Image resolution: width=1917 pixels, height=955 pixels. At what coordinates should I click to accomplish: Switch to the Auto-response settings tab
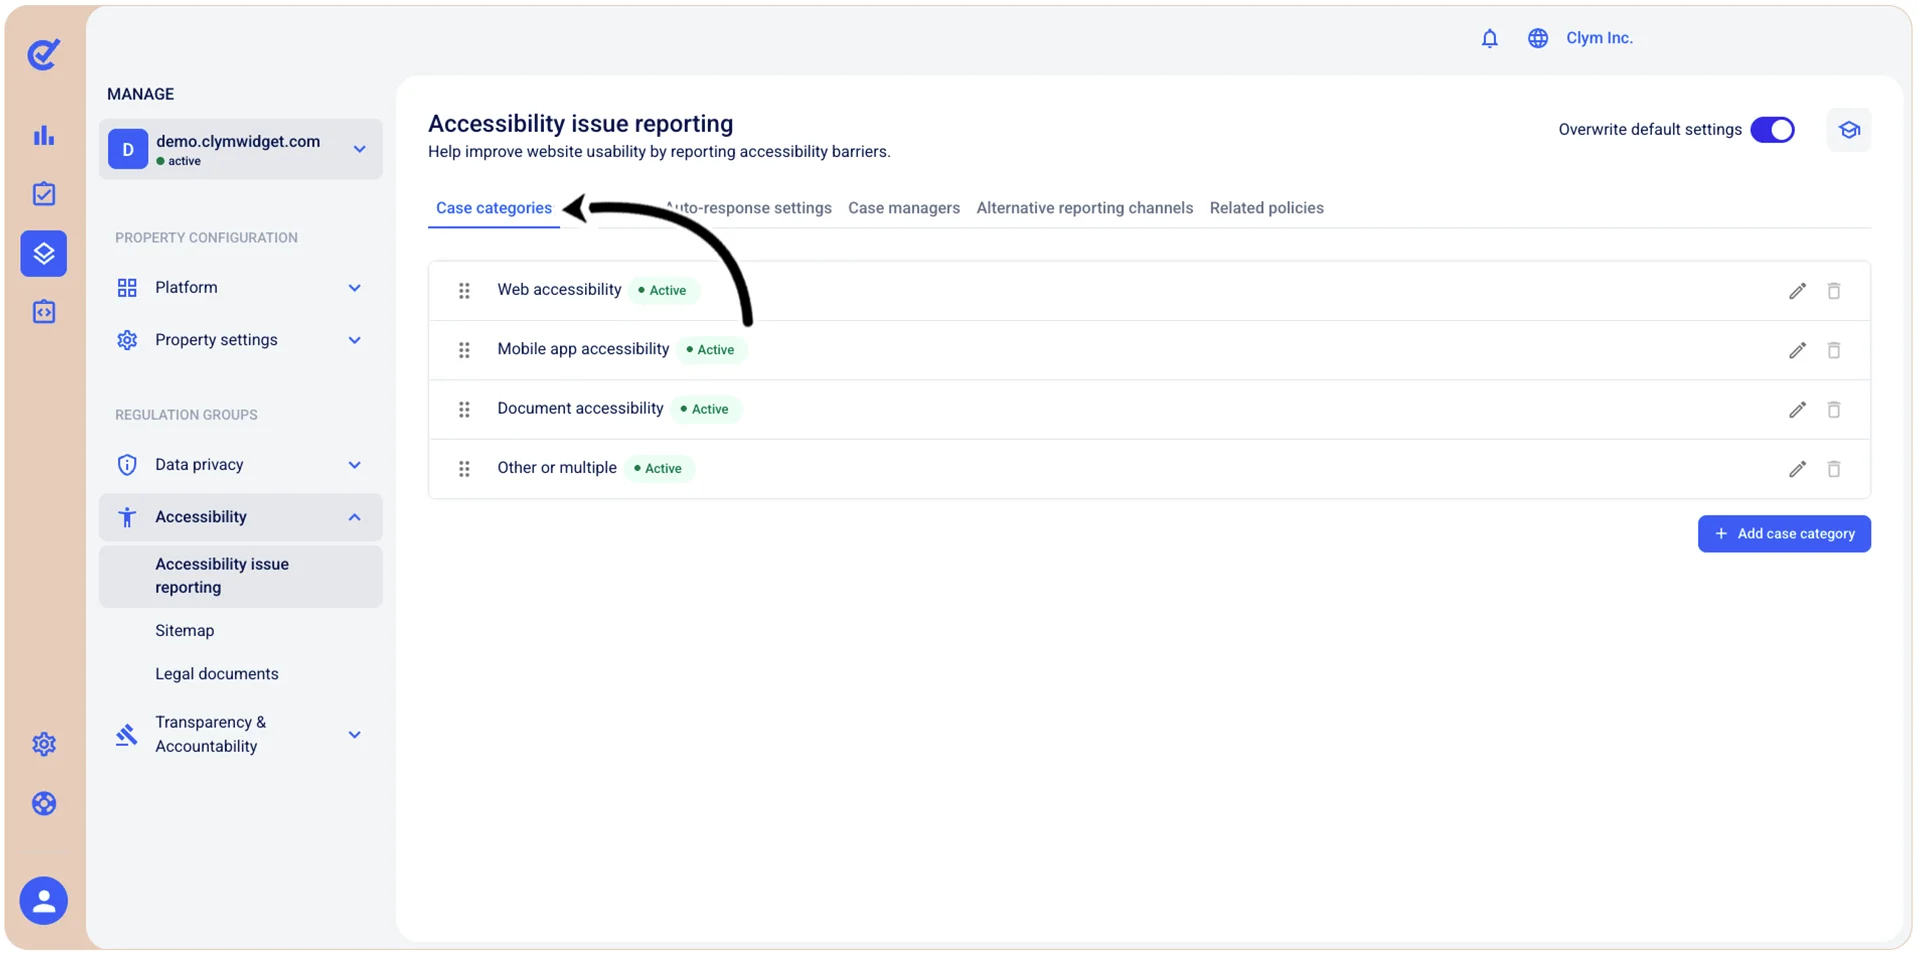749,208
